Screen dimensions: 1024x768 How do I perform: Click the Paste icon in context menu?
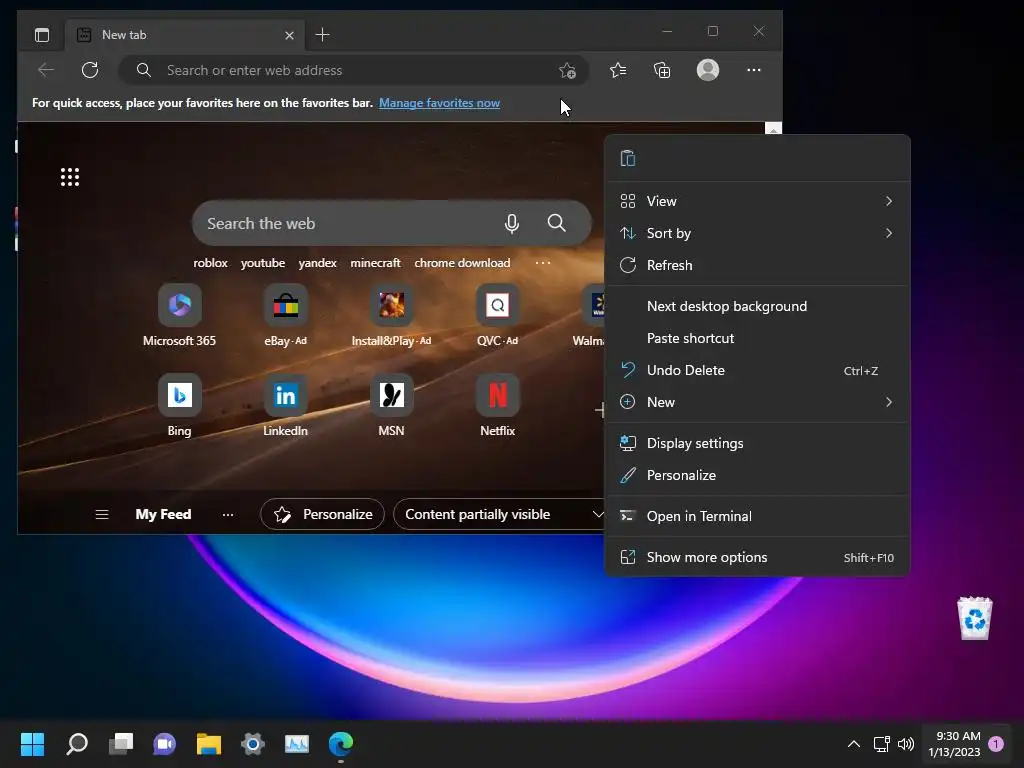coord(628,159)
